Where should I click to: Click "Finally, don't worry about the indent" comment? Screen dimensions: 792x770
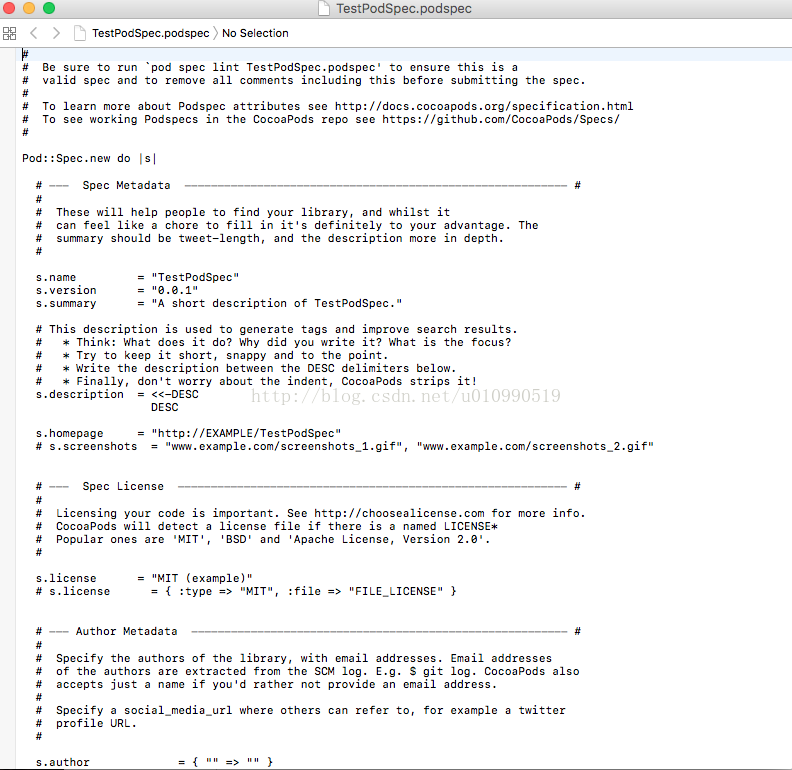coord(256,381)
